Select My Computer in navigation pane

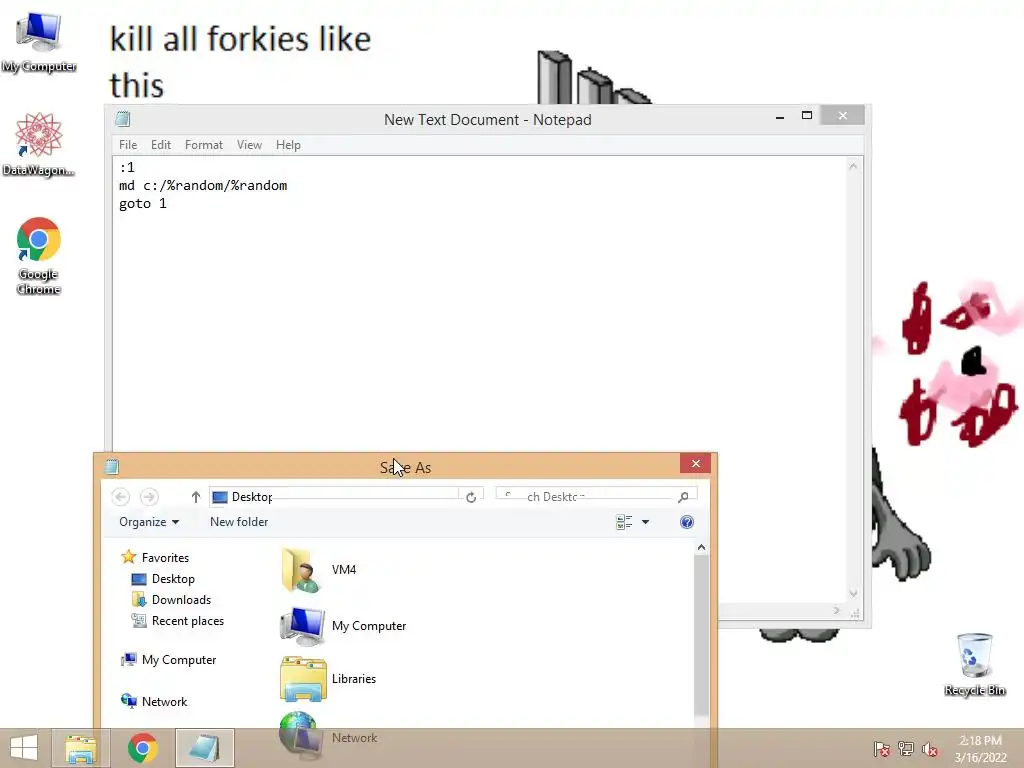click(x=168, y=660)
